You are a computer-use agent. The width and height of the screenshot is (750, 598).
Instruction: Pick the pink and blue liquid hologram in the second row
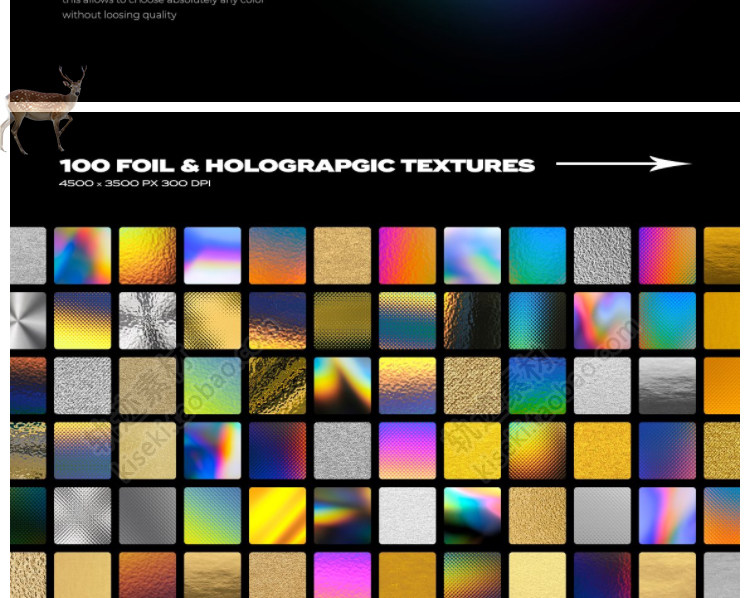coord(602,321)
